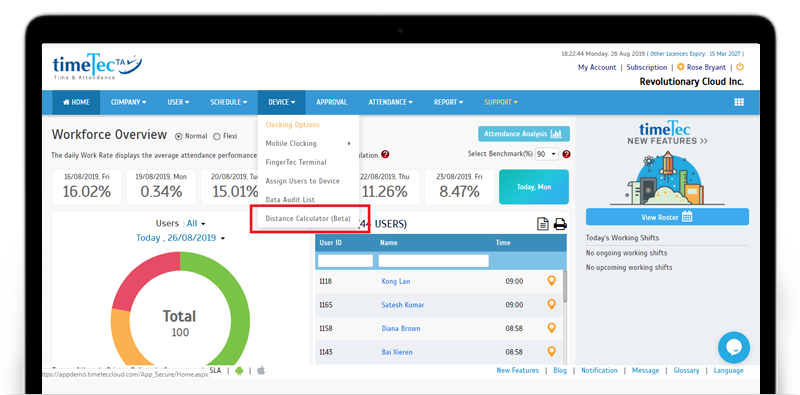View location pin for Kong Lan
Viewport: 800px width, 395px height.
coord(551,281)
